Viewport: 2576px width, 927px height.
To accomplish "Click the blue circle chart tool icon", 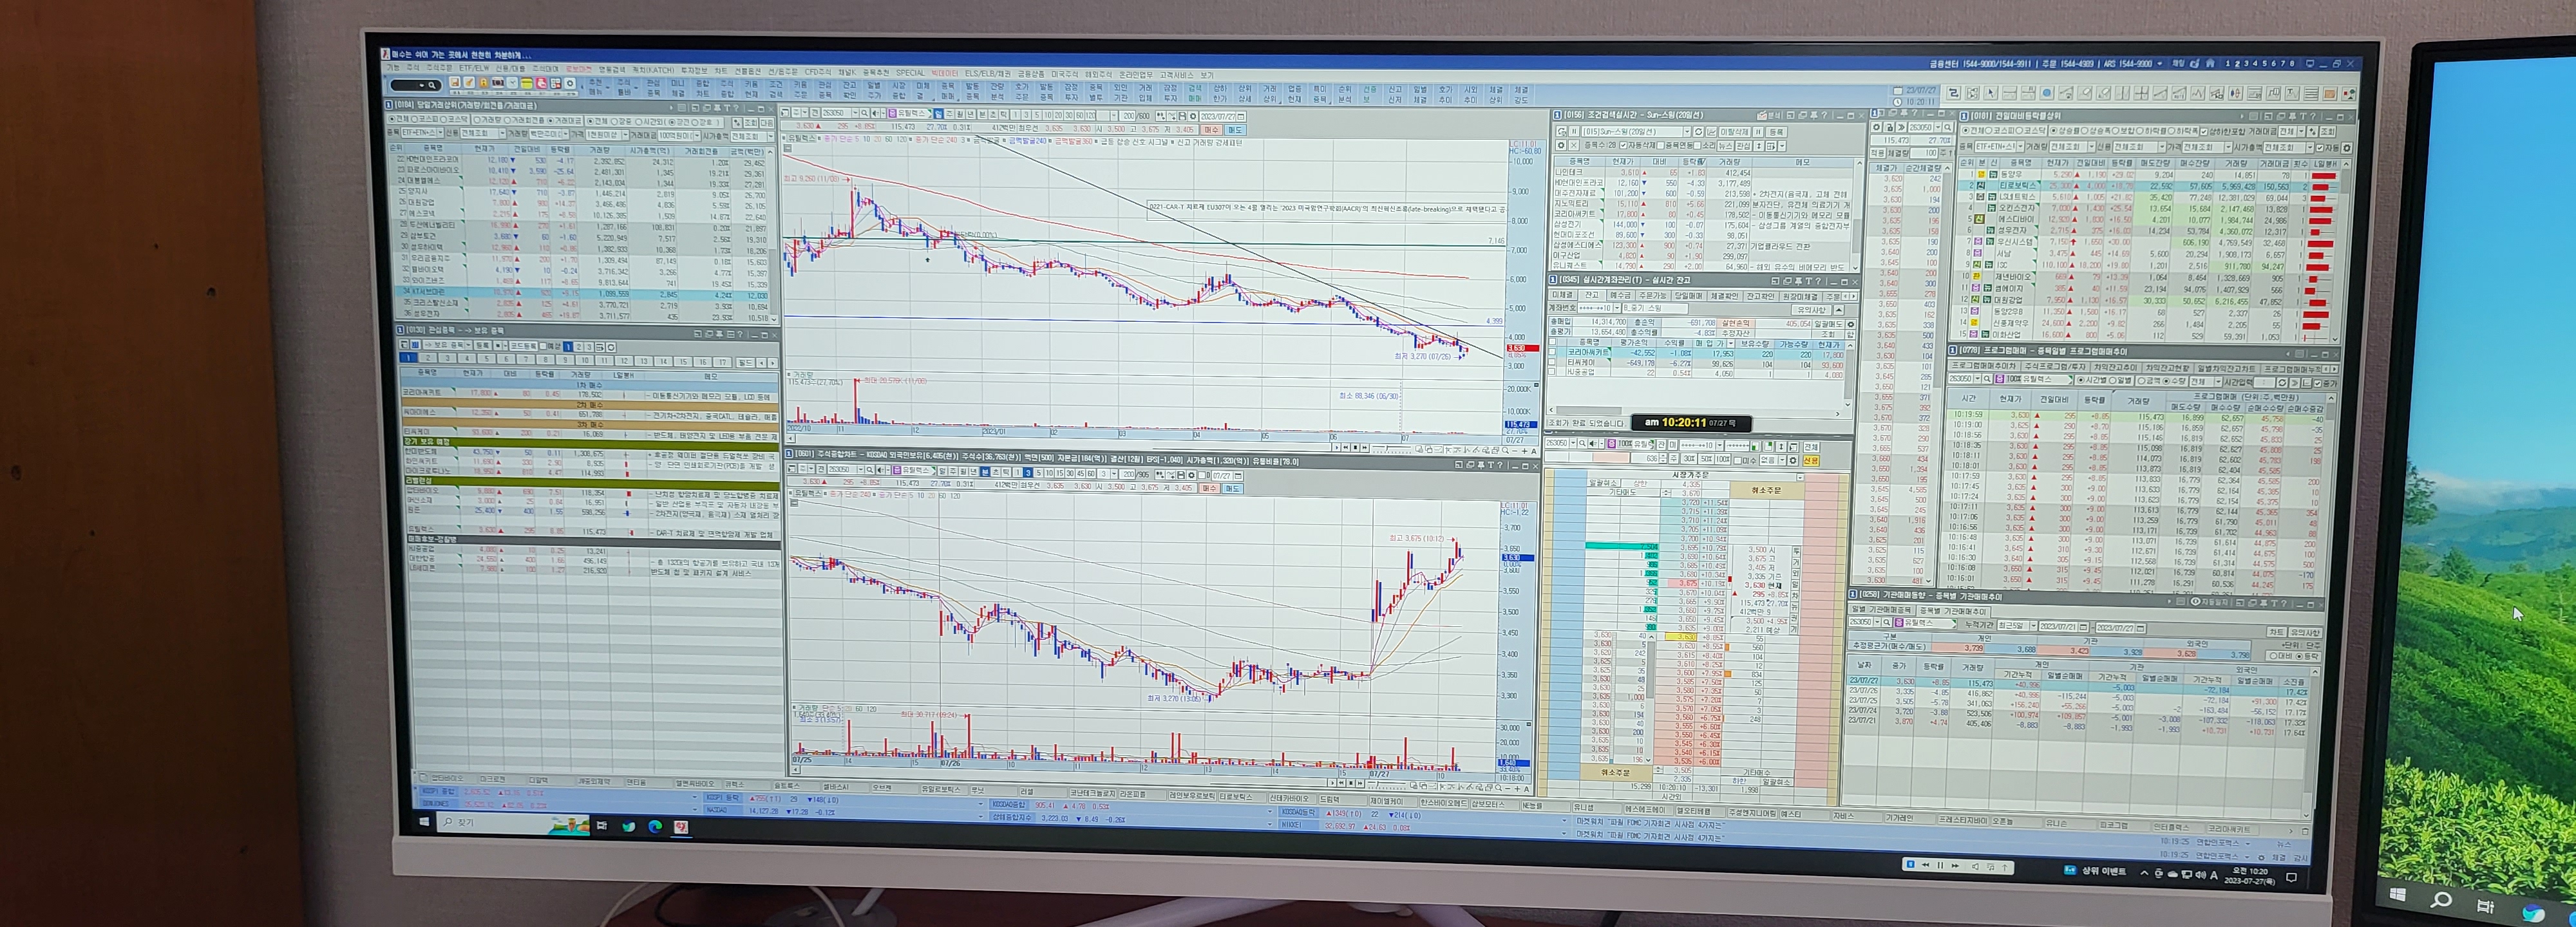I will coord(2047,93).
